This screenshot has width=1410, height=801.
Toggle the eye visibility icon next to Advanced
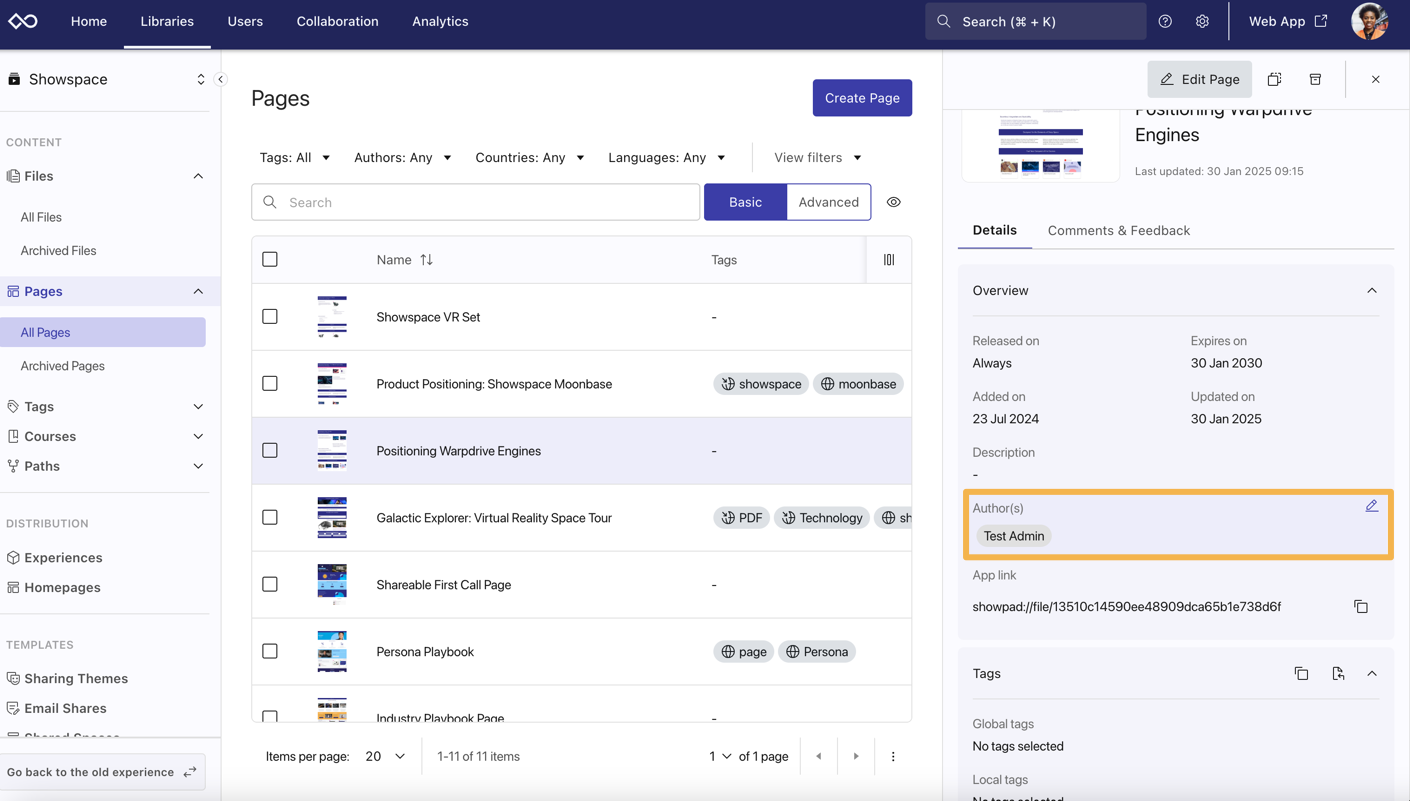[894, 202]
